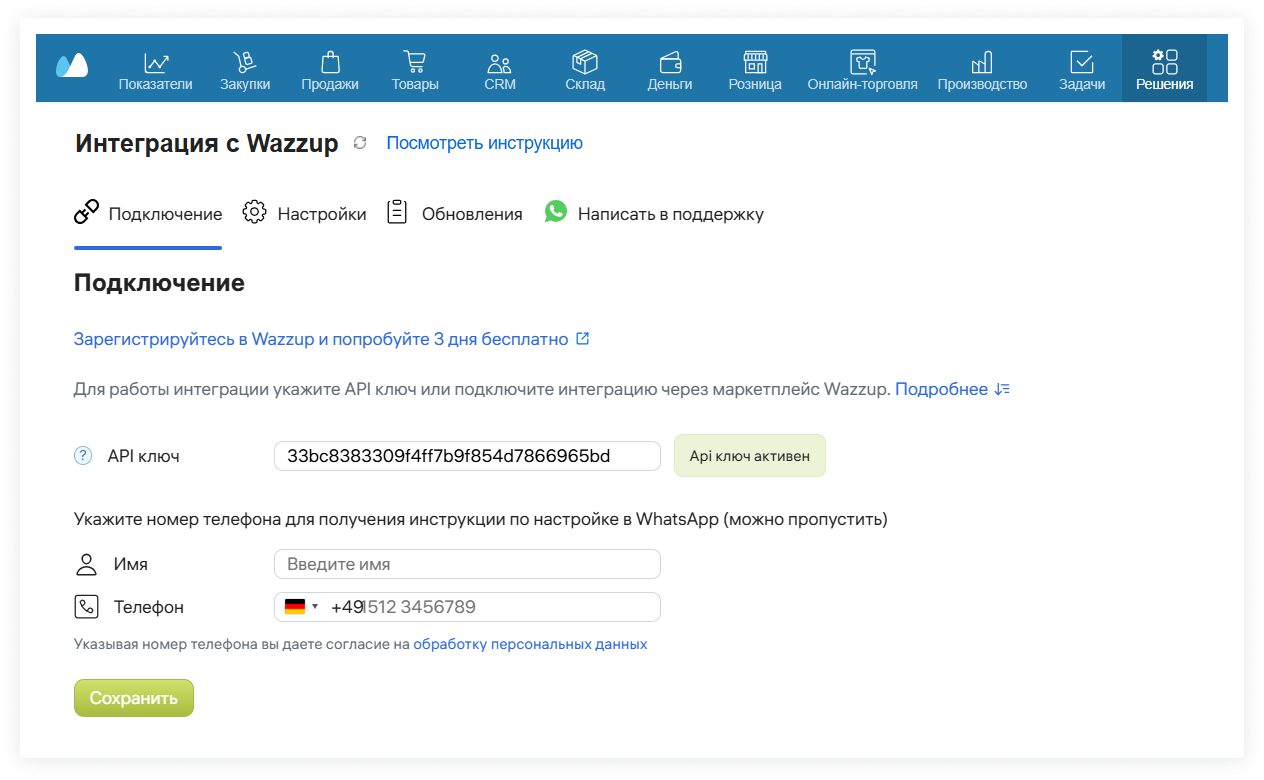The height and width of the screenshot is (780, 1264).
Task: Click the refresh icon beside Интеграция с Wazzup
Action: coord(360,143)
